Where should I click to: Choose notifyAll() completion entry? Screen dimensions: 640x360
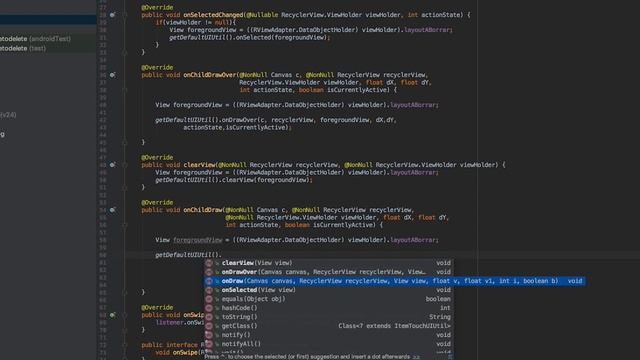point(329,344)
